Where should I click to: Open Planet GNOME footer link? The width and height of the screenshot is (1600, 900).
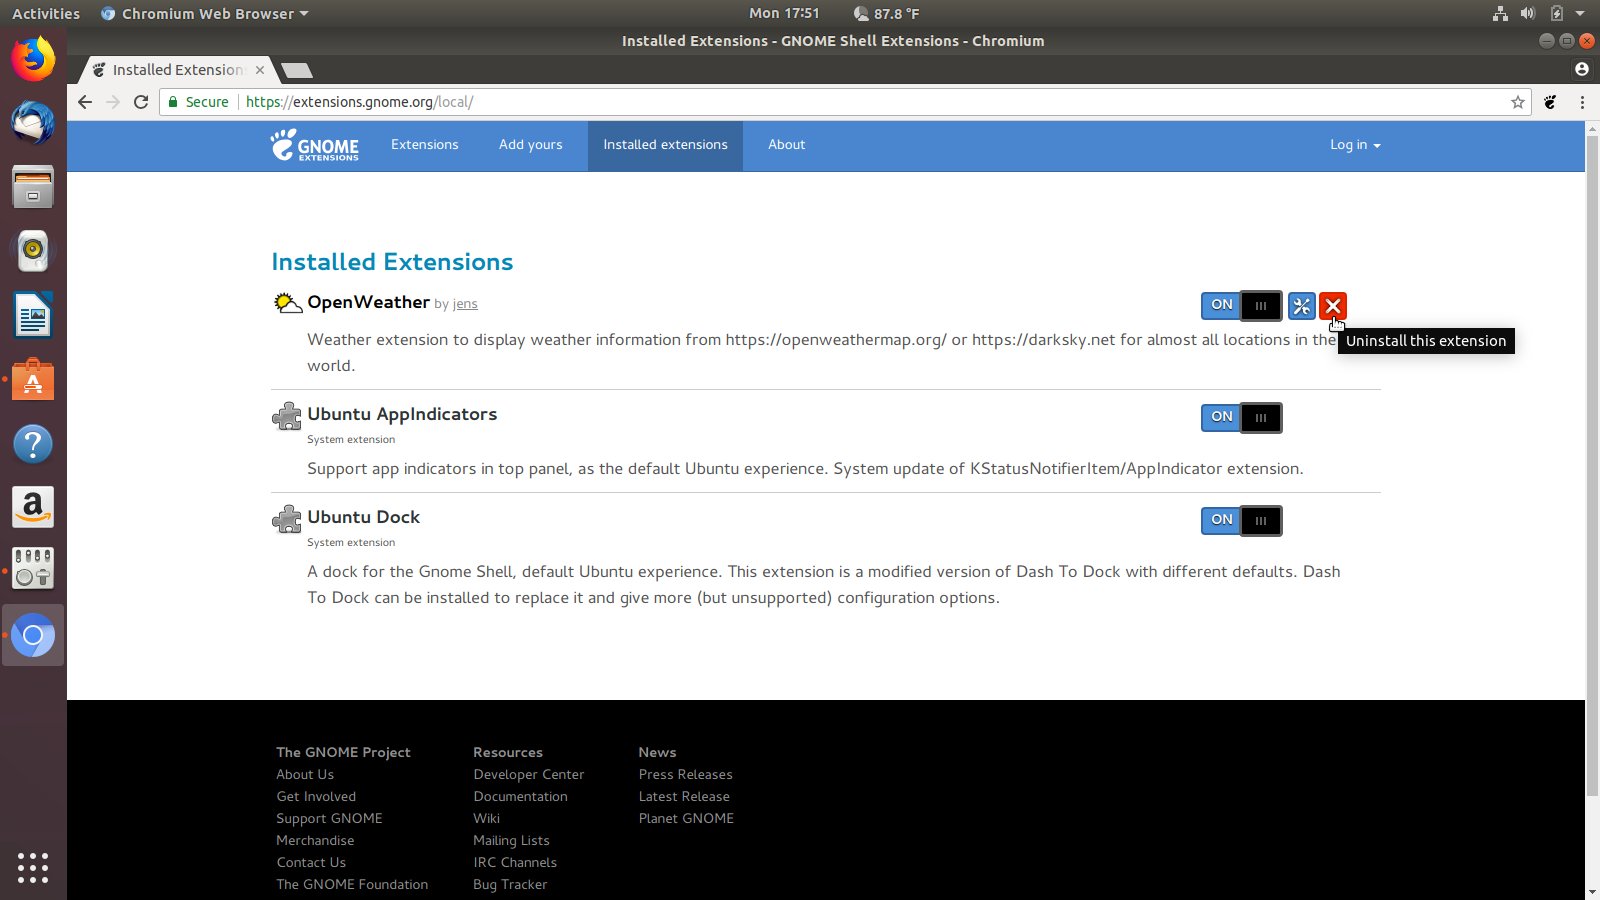click(x=686, y=818)
